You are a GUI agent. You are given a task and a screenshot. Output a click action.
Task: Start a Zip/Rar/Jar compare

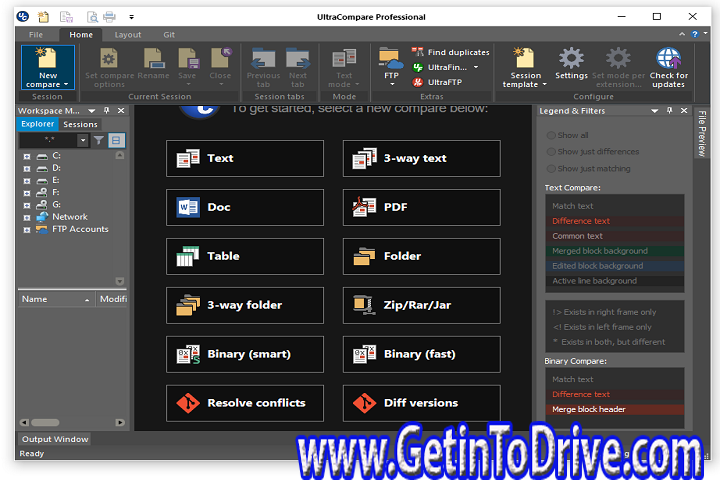click(x=422, y=305)
